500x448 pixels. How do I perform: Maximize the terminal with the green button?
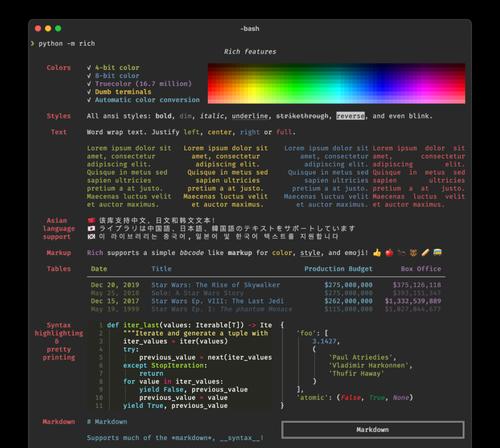click(58, 29)
